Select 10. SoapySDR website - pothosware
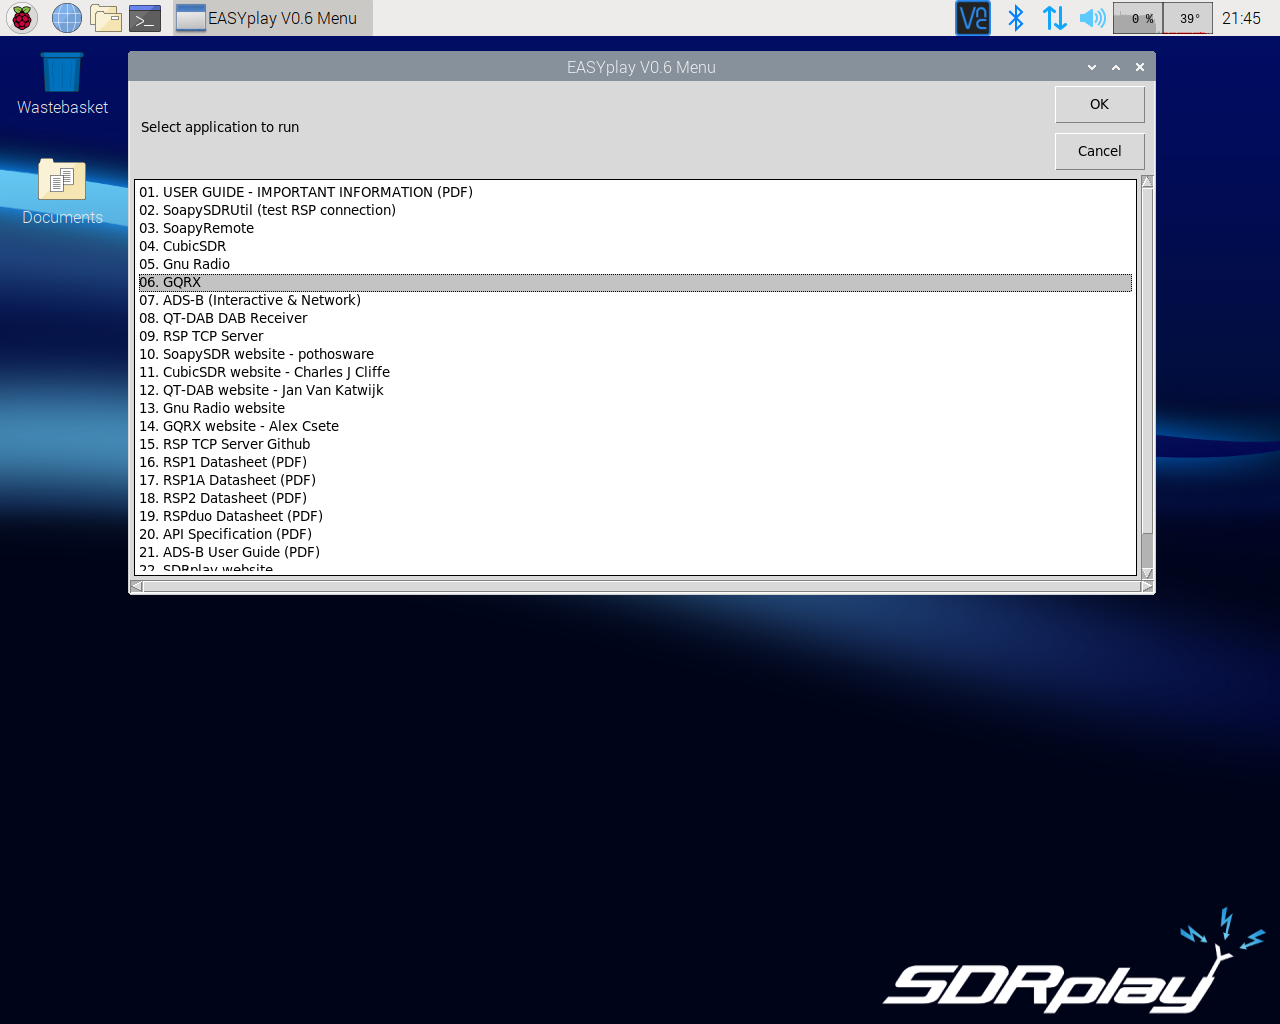Viewport: 1280px width, 1024px height. click(x=635, y=354)
